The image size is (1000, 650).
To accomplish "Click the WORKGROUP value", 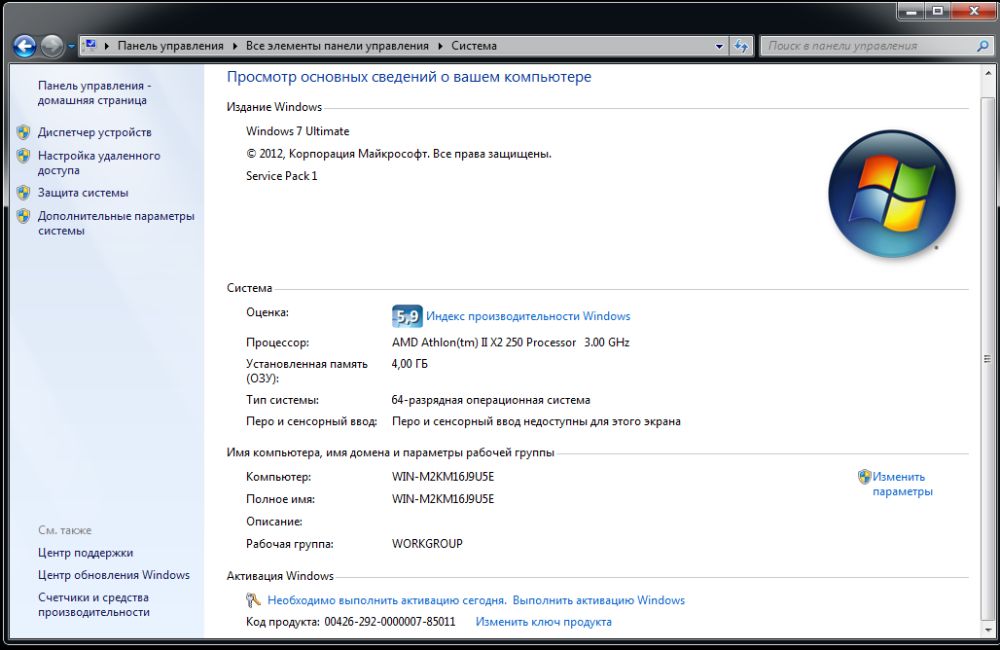I will pos(427,544).
